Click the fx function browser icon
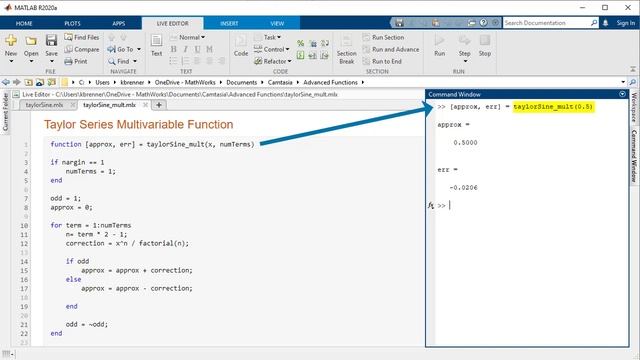640x360 pixels. (431, 205)
